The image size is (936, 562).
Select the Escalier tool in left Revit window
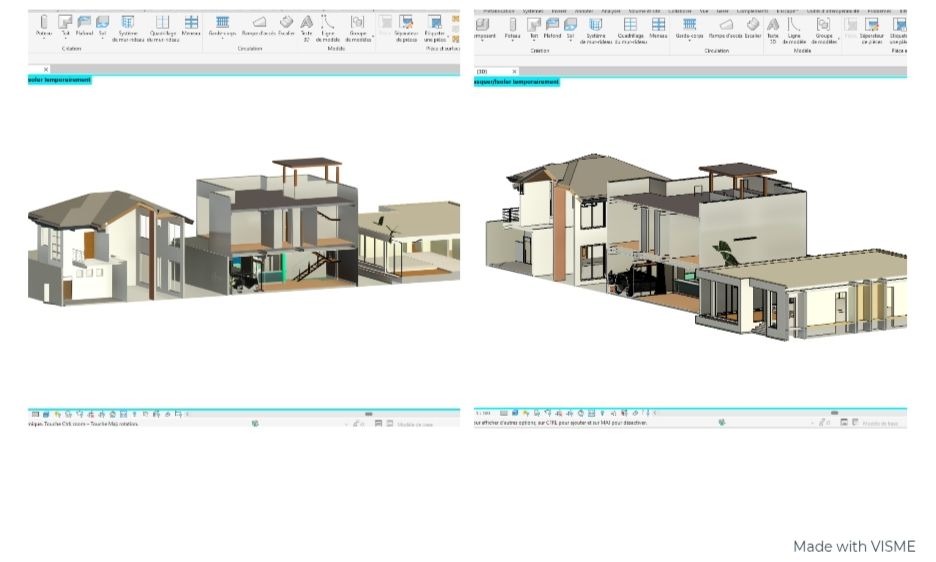pyautogui.click(x=287, y=26)
